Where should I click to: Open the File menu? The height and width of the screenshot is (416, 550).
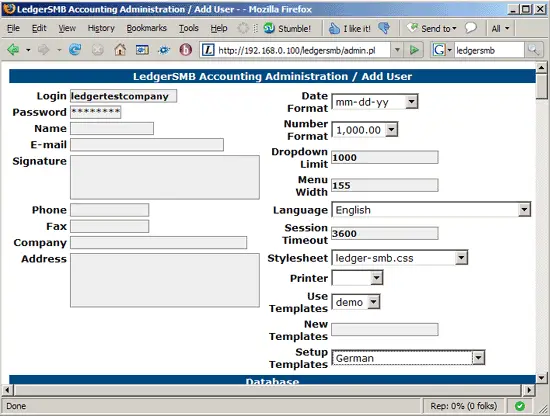pos(13,28)
